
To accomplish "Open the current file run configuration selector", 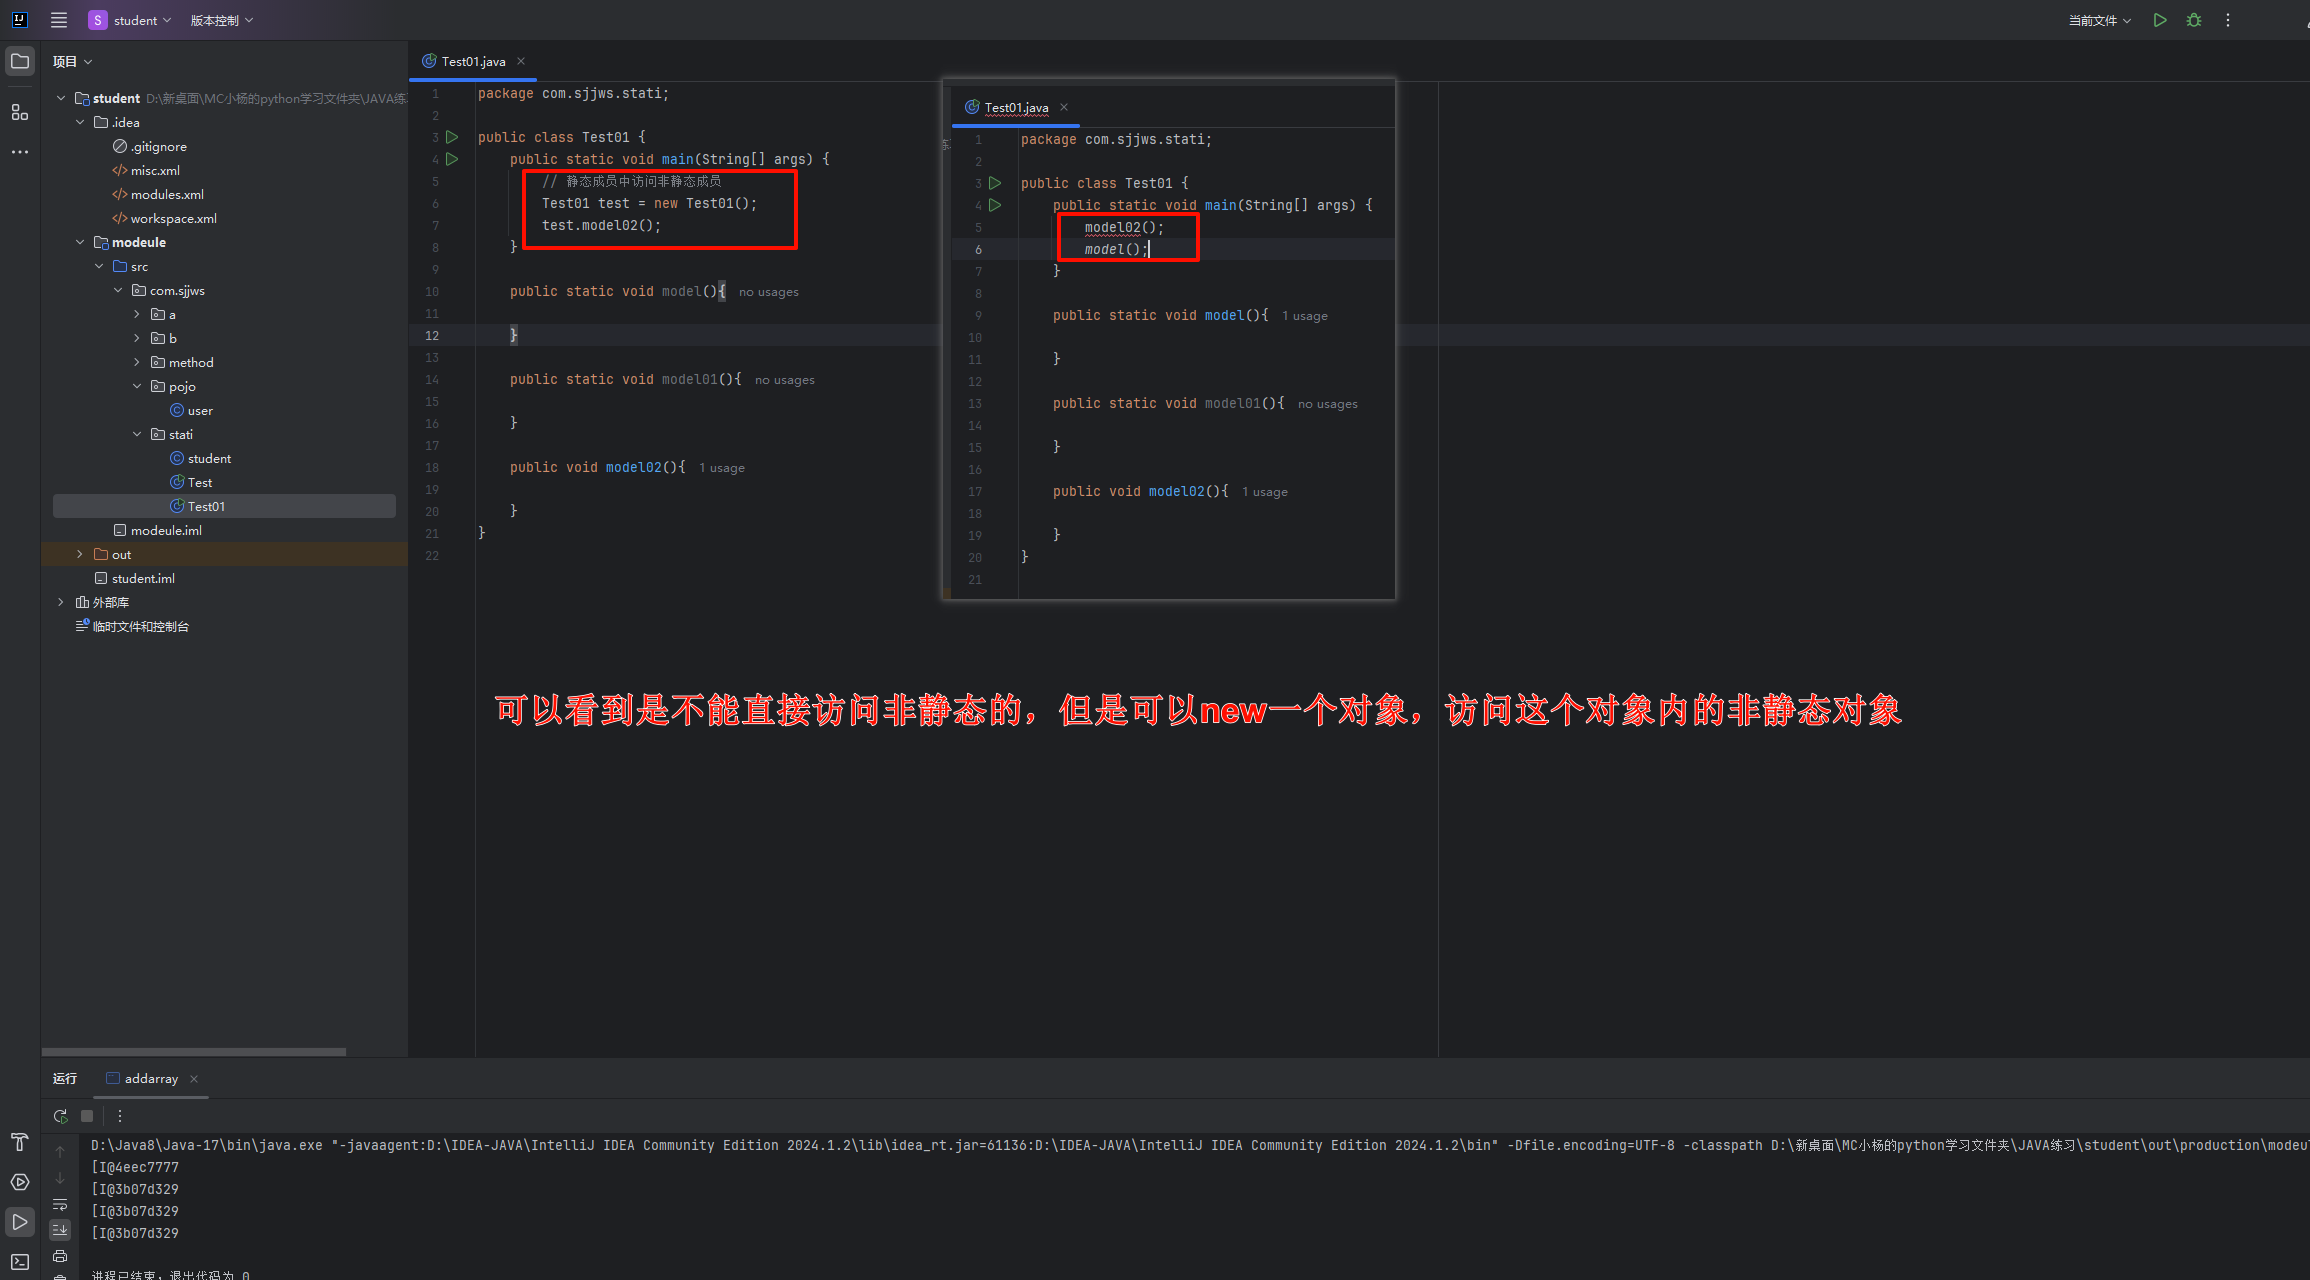I will coord(2099,20).
